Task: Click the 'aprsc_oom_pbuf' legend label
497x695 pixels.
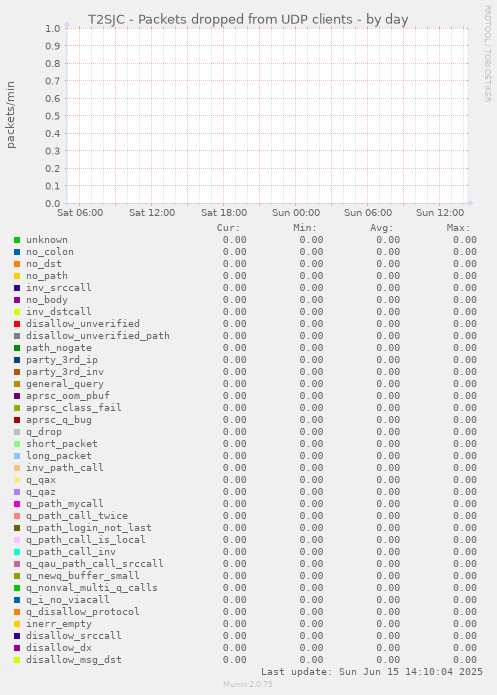Action: [68, 396]
